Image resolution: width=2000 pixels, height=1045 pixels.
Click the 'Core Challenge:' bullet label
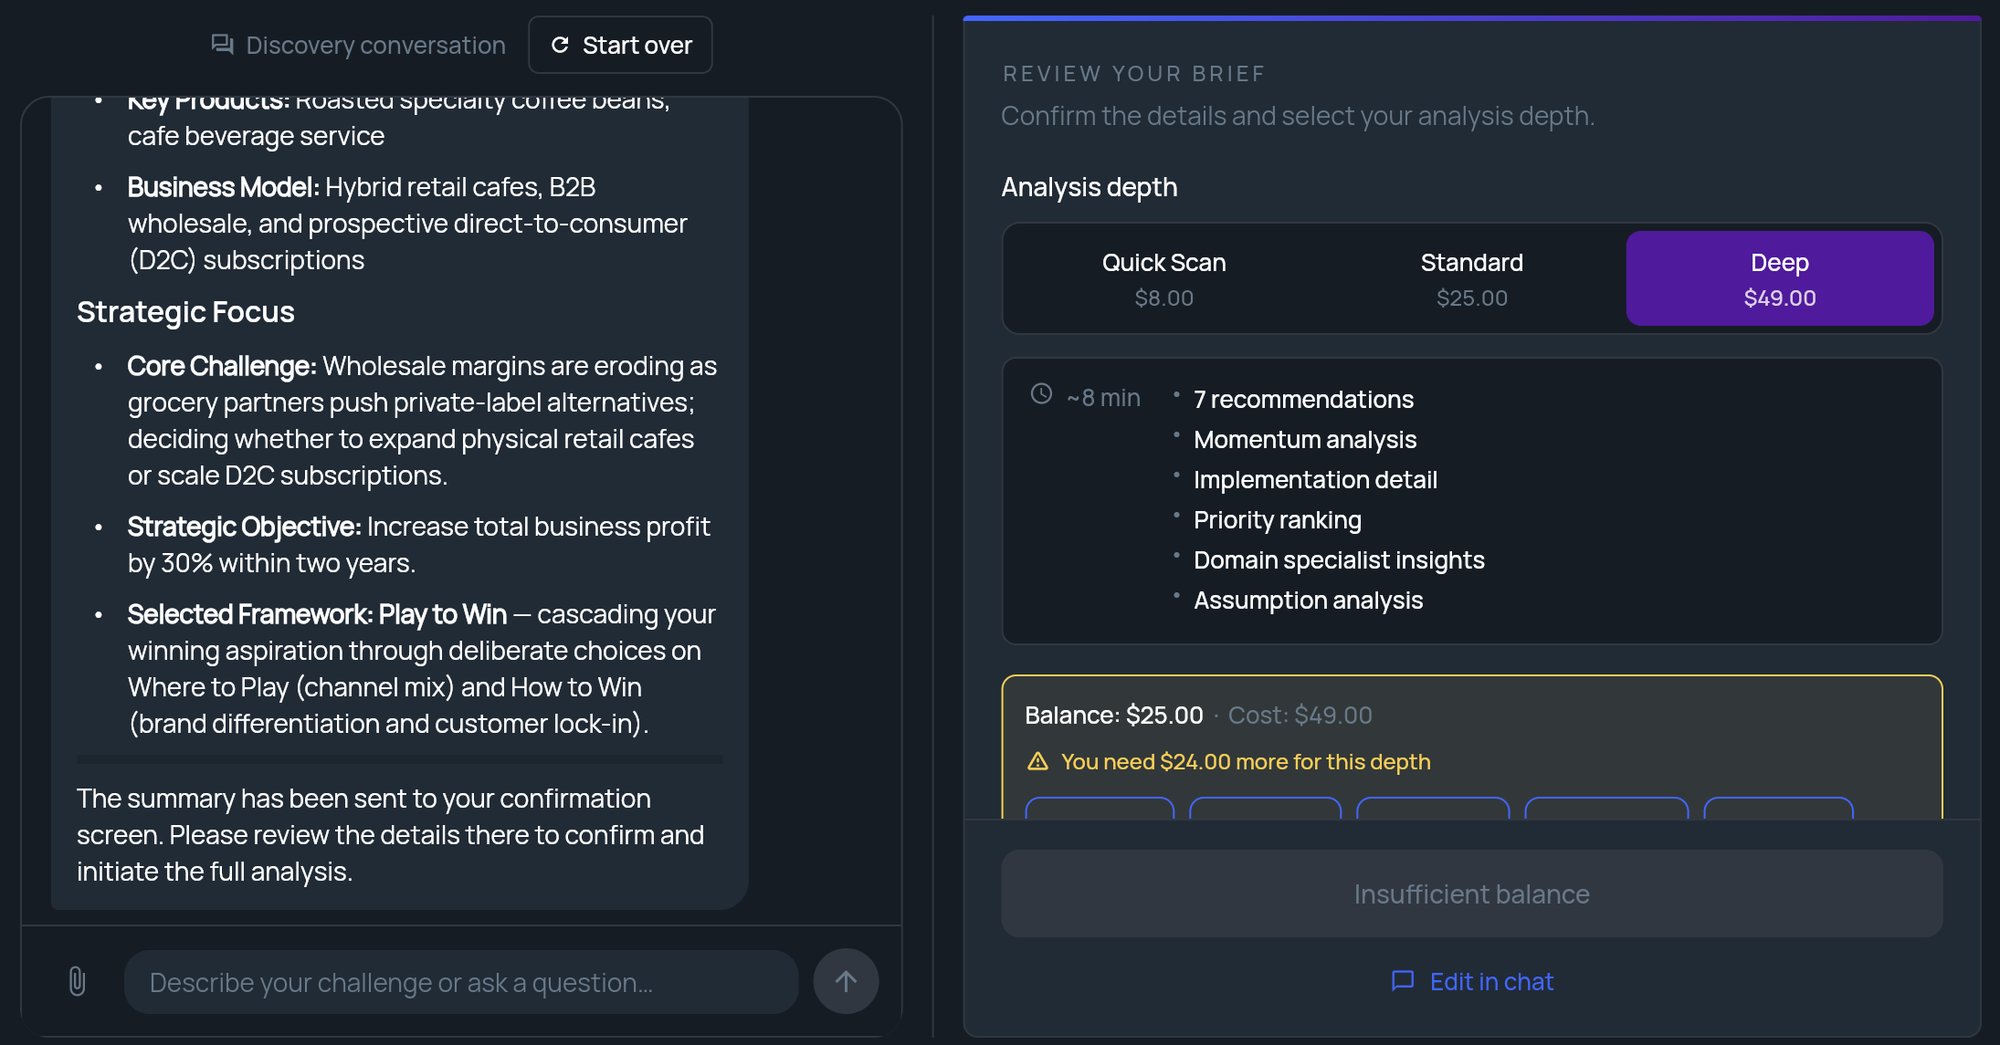tap(222, 366)
